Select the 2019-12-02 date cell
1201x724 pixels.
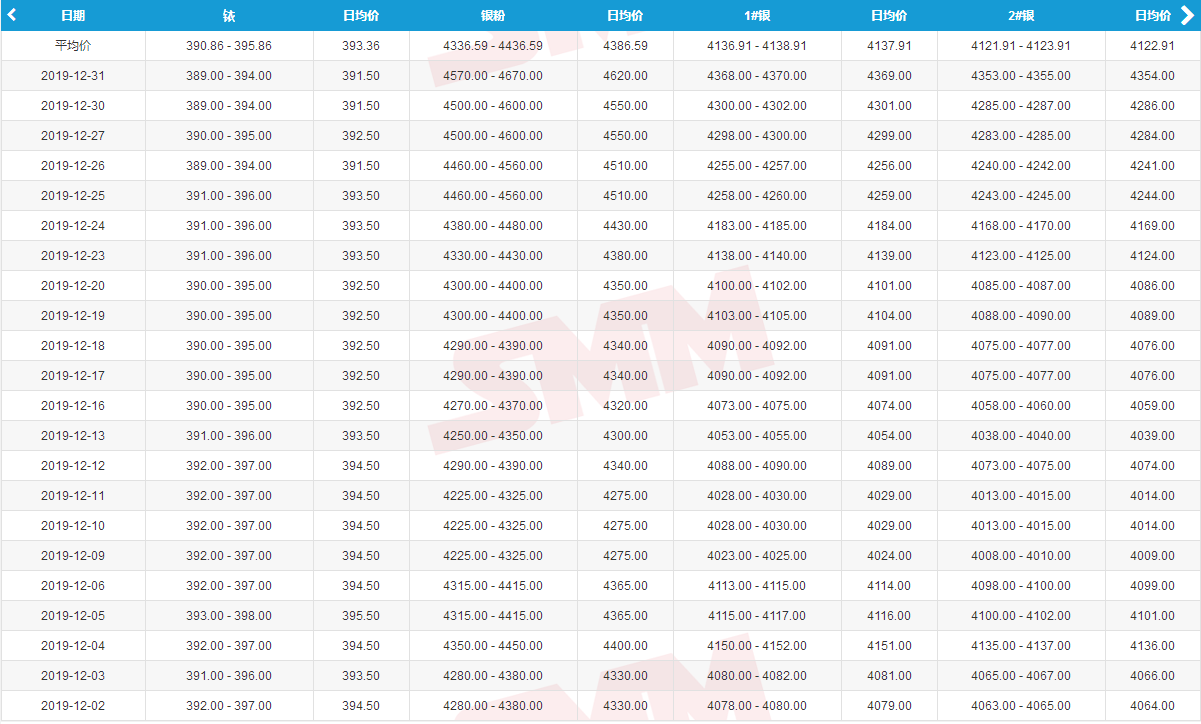pyautogui.click(x=73, y=706)
